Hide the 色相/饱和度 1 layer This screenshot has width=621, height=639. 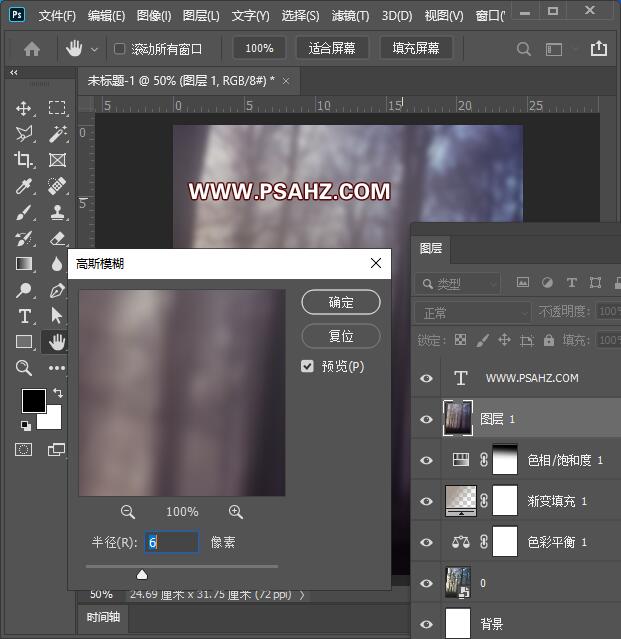click(427, 460)
